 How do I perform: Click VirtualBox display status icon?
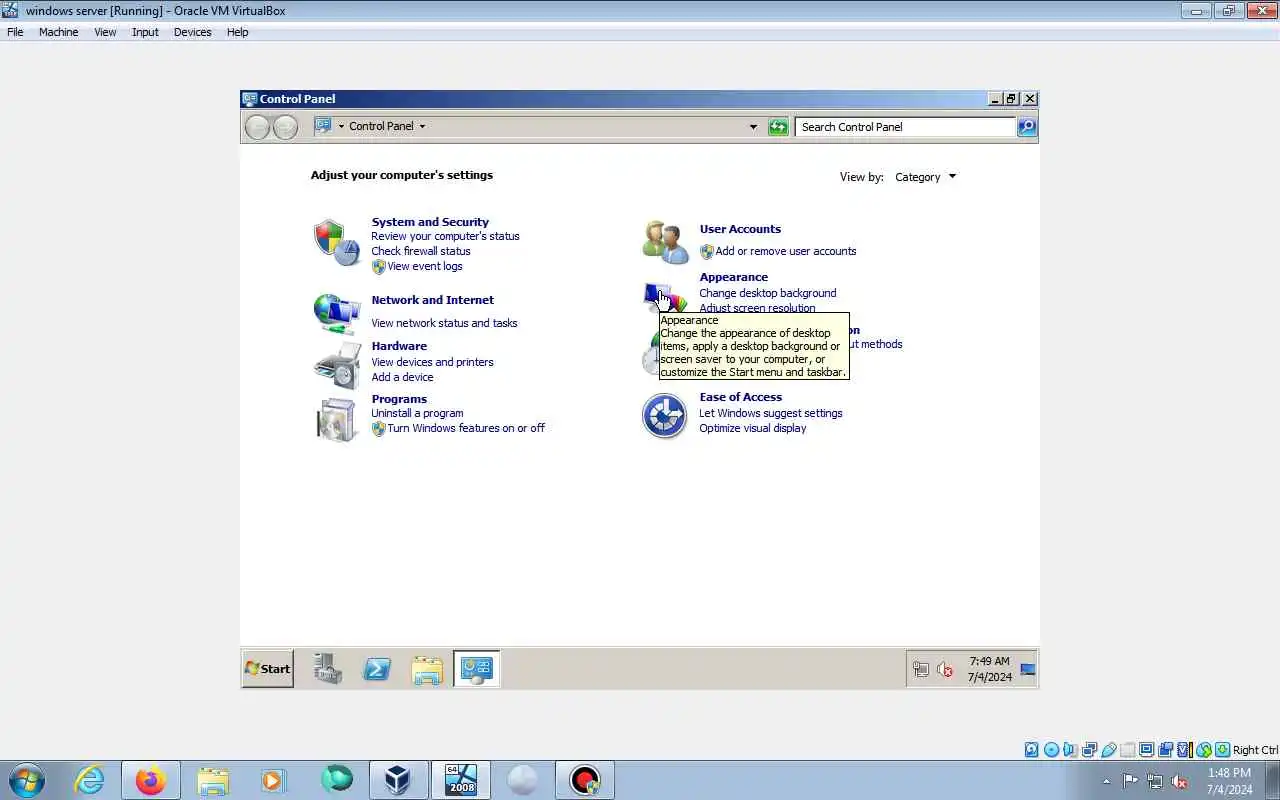pos(1146,750)
